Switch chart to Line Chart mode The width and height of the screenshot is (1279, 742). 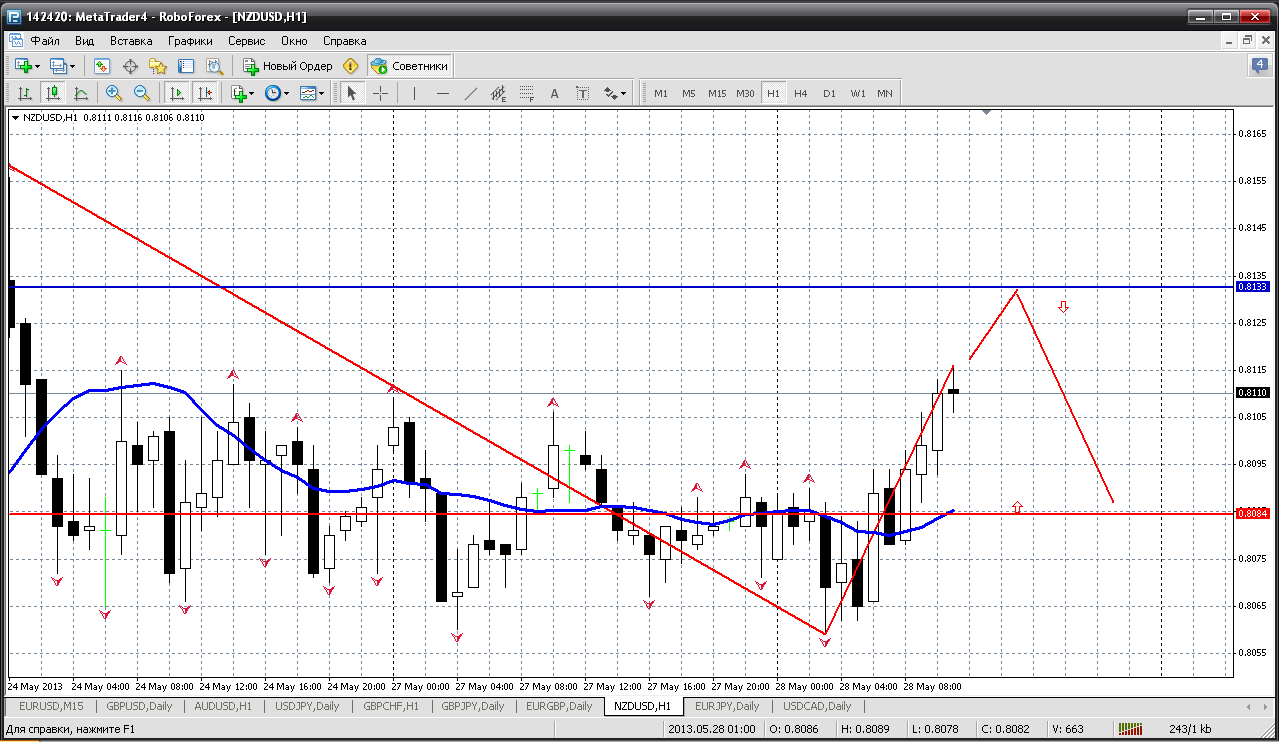(80, 93)
